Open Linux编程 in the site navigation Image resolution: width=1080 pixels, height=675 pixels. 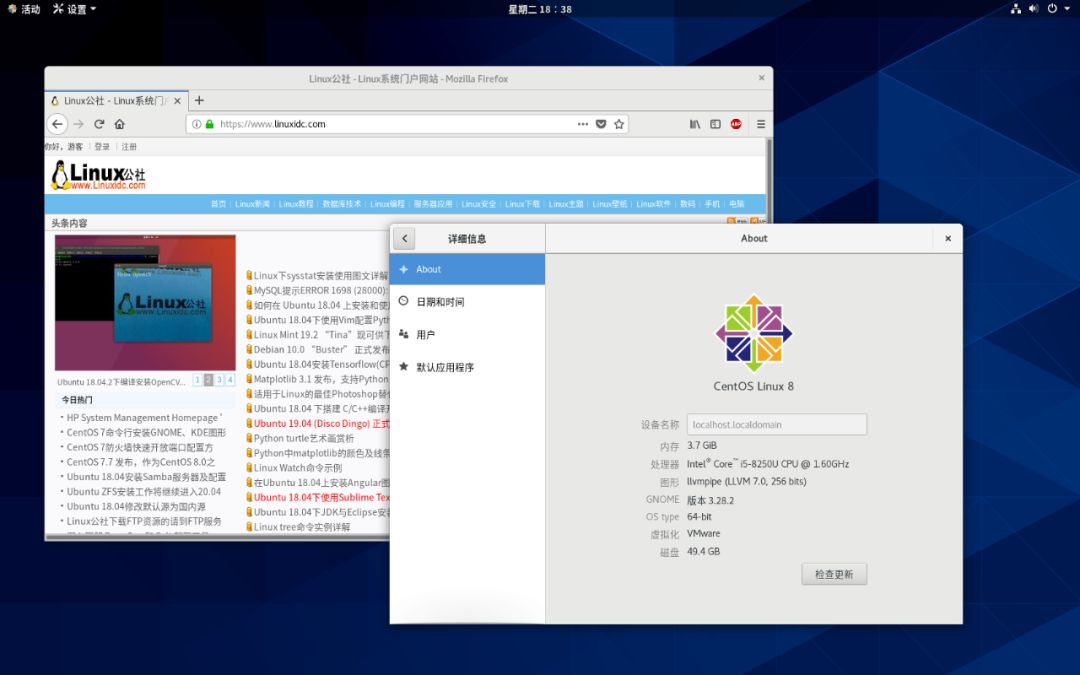(x=387, y=204)
